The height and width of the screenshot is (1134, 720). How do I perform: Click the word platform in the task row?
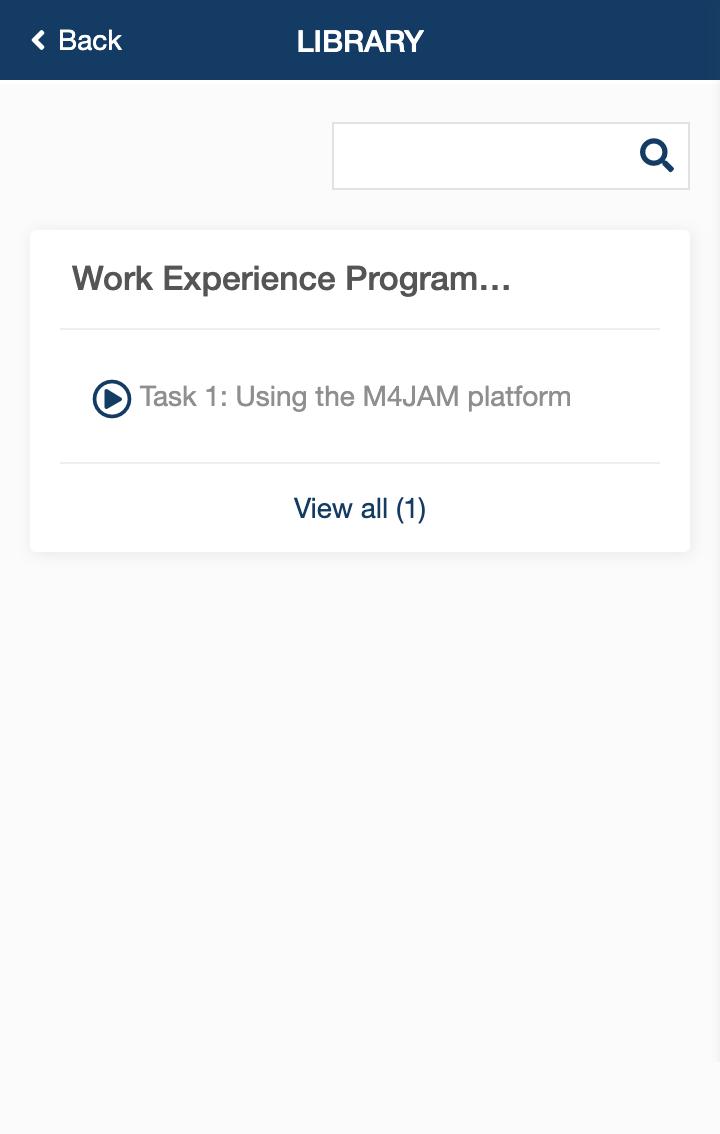coord(519,397)
